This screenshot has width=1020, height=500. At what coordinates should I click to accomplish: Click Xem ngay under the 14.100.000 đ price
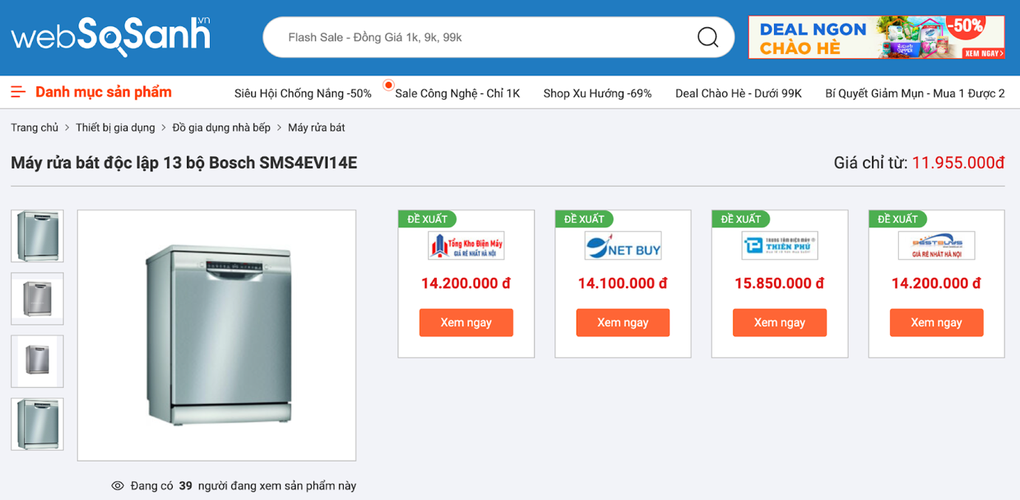623,322
